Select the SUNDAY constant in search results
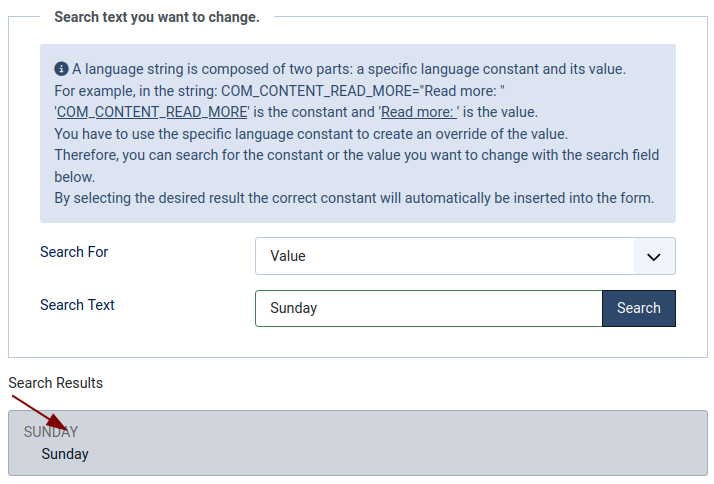 [x=51, y=432]
